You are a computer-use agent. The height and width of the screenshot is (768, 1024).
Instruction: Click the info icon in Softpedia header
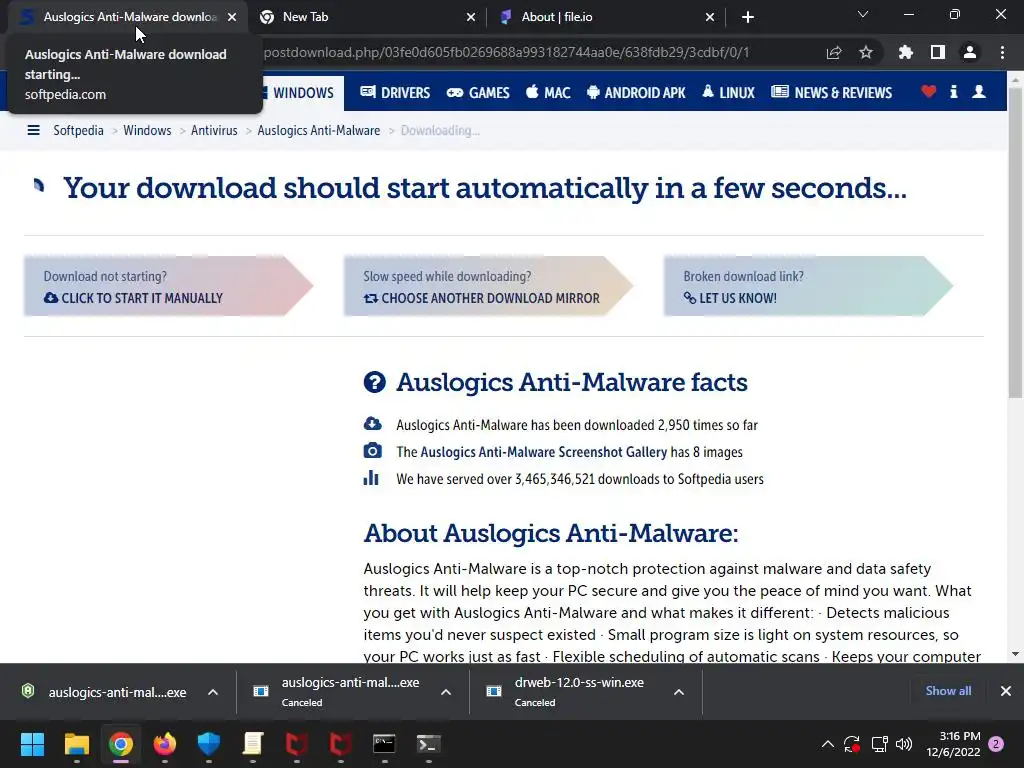tap(953, 92)
